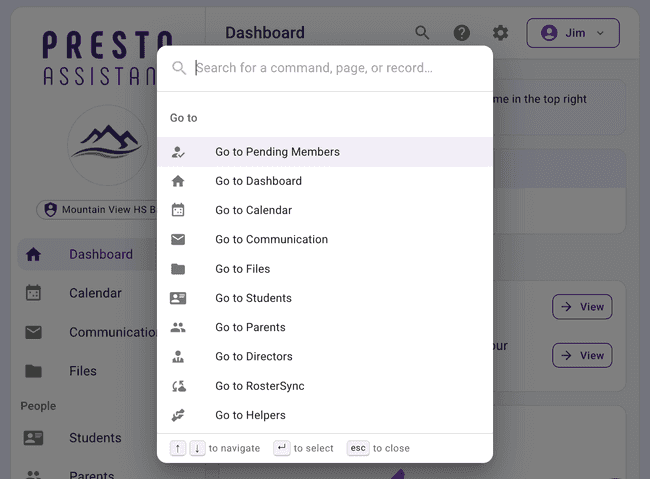The width and height of the screenshot is (650, 479).
Task: Select Go to Calendar command
Action: point(325,210)
